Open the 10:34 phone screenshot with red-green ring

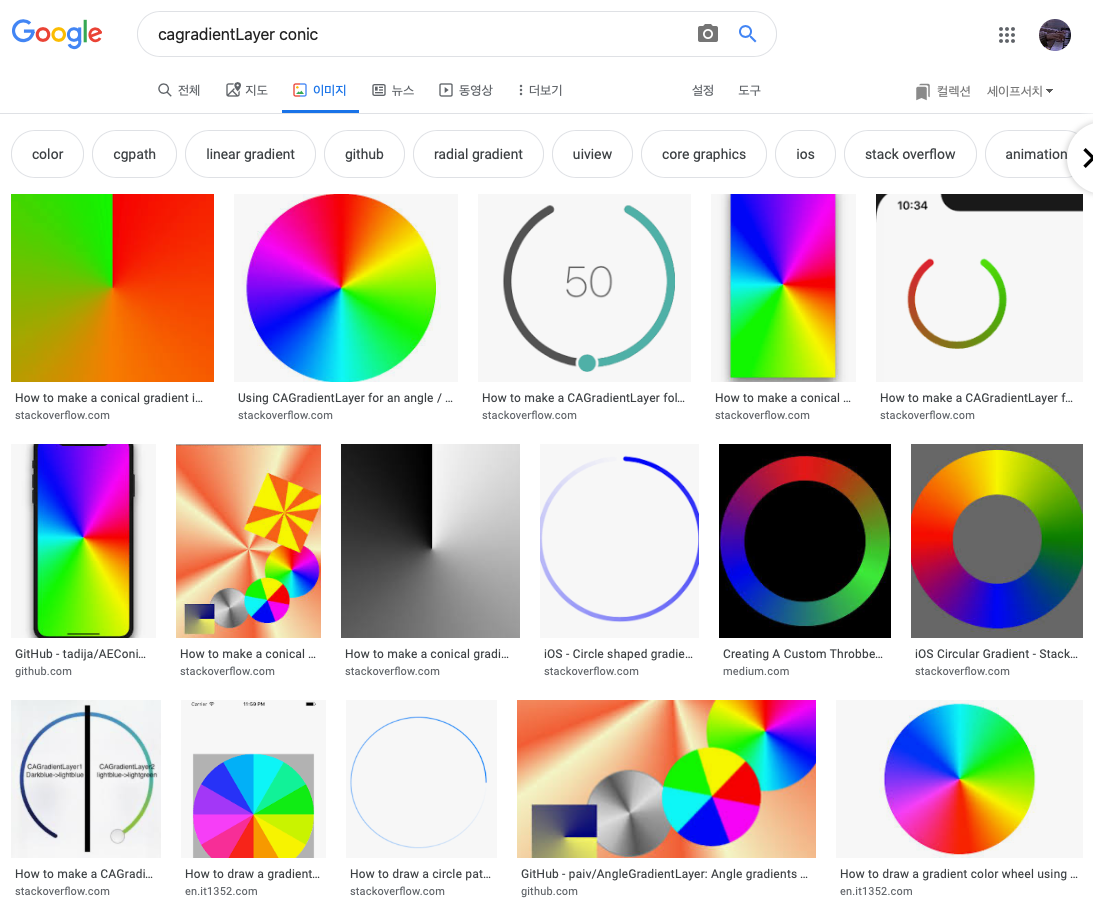tap(979, 288)
